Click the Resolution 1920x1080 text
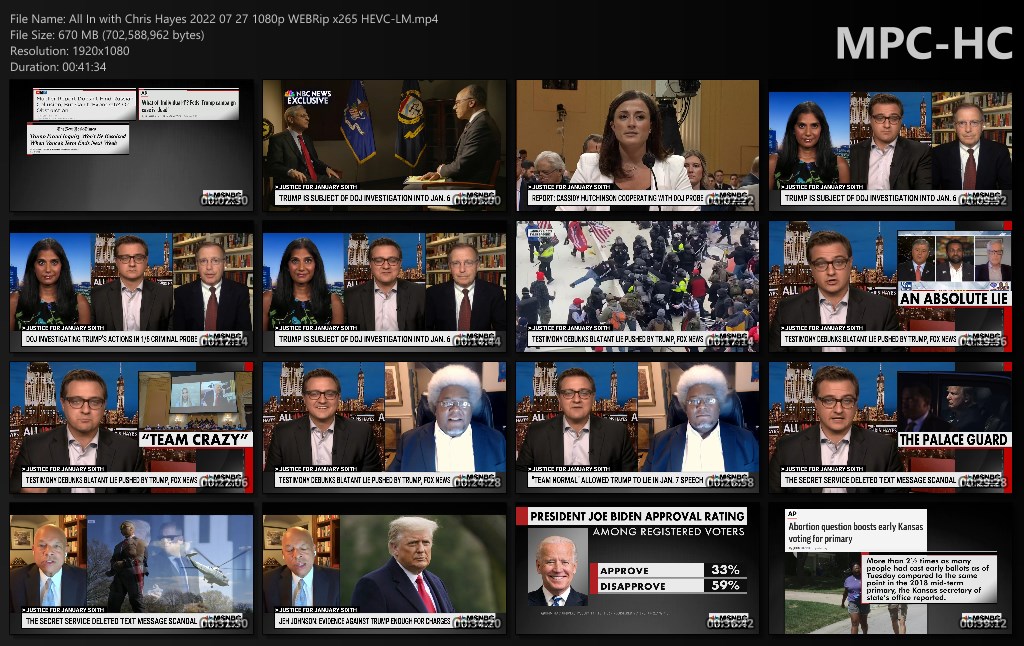The width and height of the screenshot is (1024, 646). coord(70,51)
